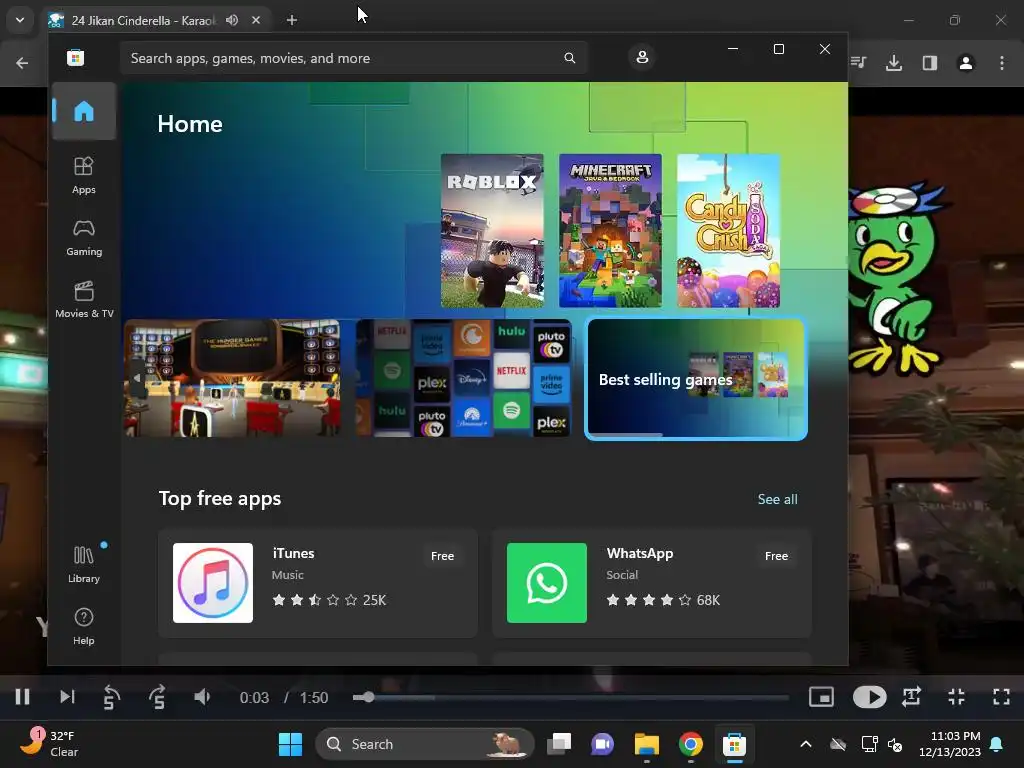Mute the tab via its speaker icon
This screenshot has height=768, width=1024.
[232, 20]
